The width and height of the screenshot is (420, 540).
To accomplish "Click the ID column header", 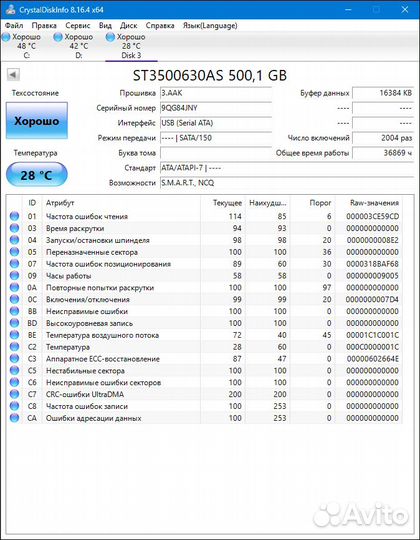I will point(32,203).
